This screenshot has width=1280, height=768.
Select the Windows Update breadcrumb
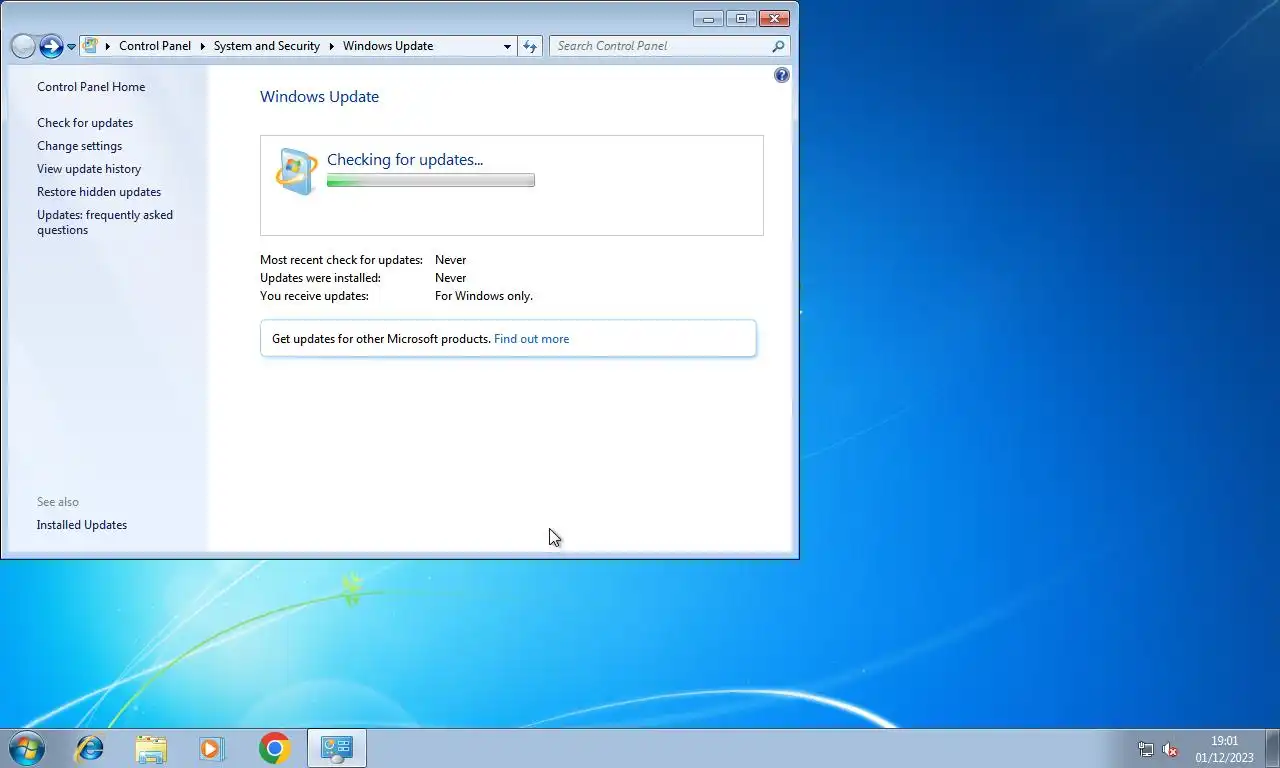(x=388, y=46)
